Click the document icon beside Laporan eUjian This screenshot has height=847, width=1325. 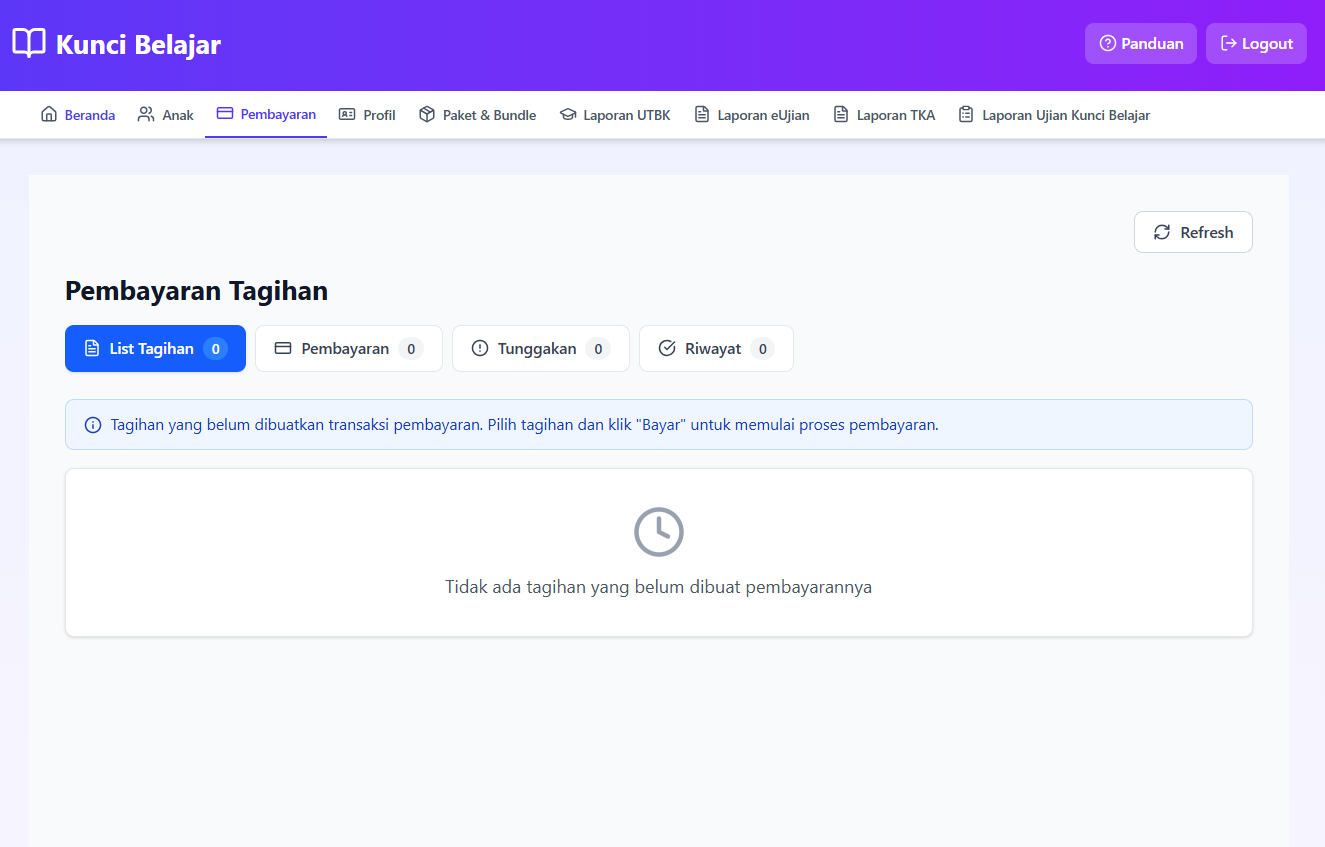(x=702, y=115)
